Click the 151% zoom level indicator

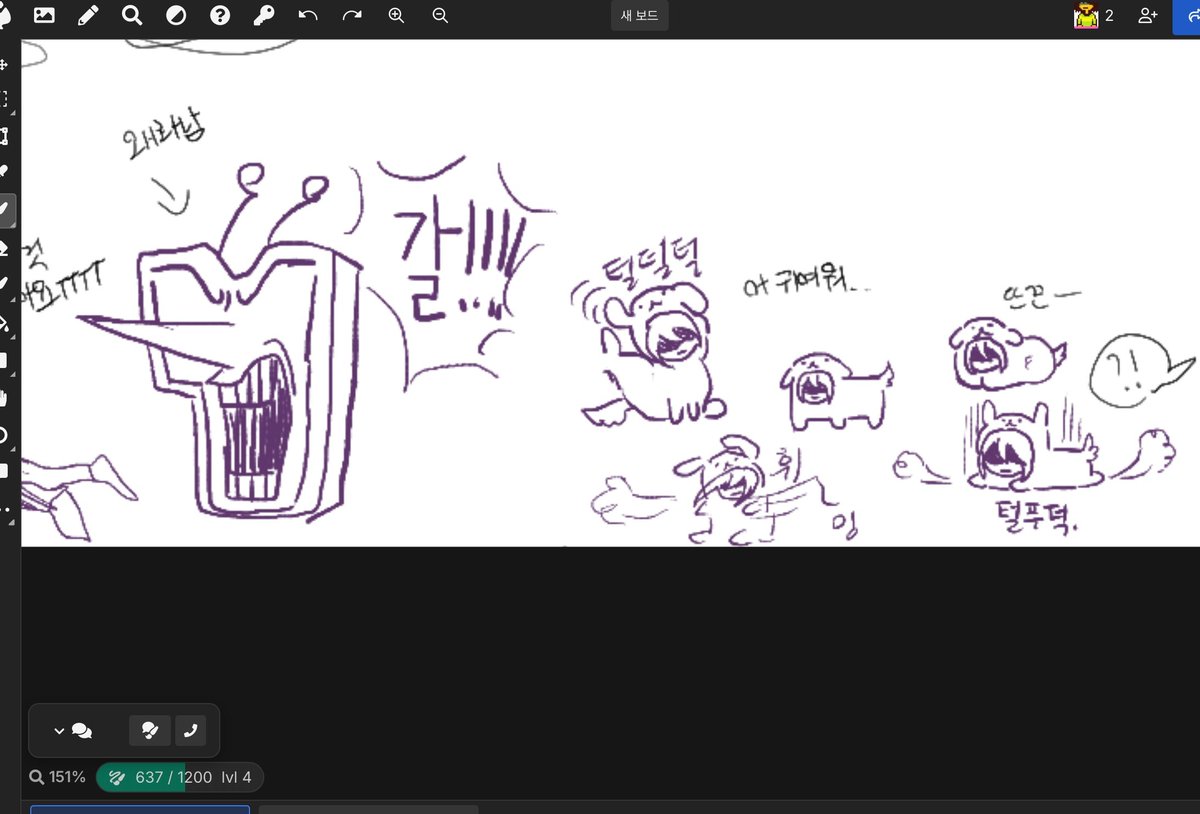click(57, 777)
